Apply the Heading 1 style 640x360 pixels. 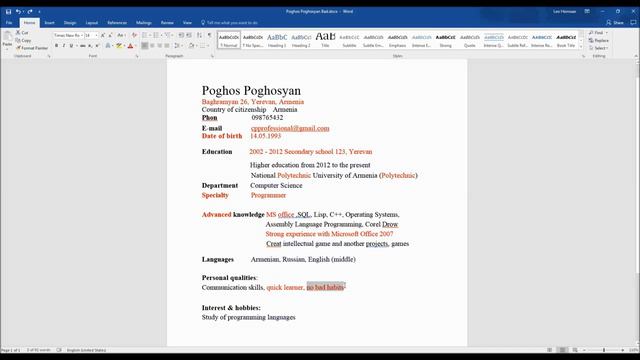(277, 40)
